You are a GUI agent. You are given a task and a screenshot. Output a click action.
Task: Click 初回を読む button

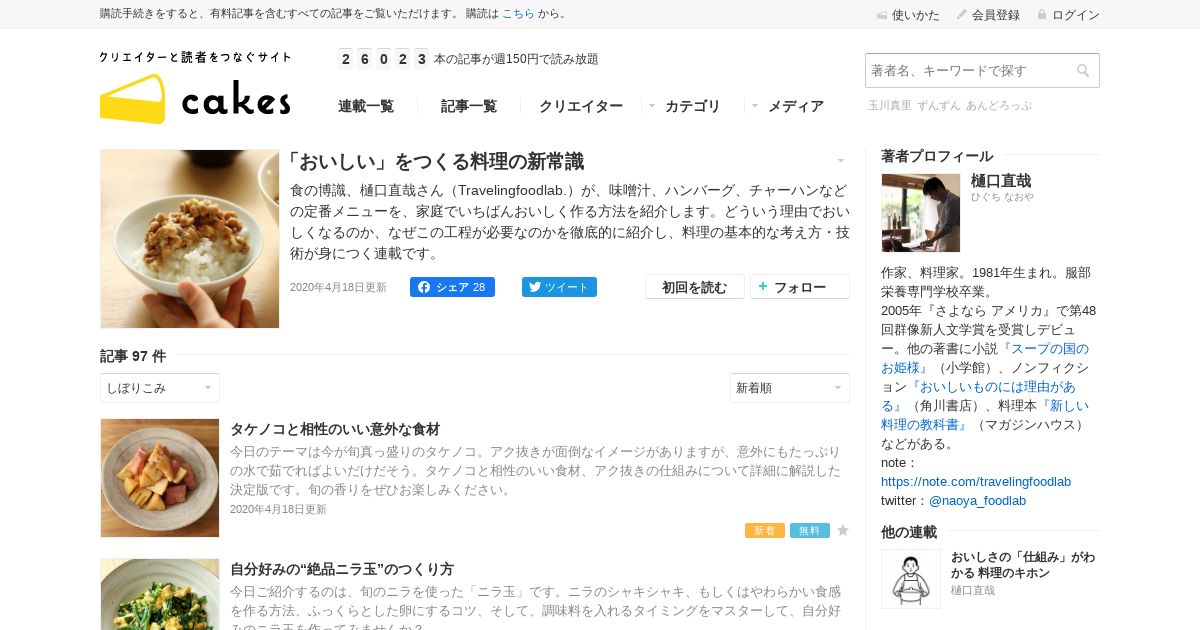(x=695, y=287)
